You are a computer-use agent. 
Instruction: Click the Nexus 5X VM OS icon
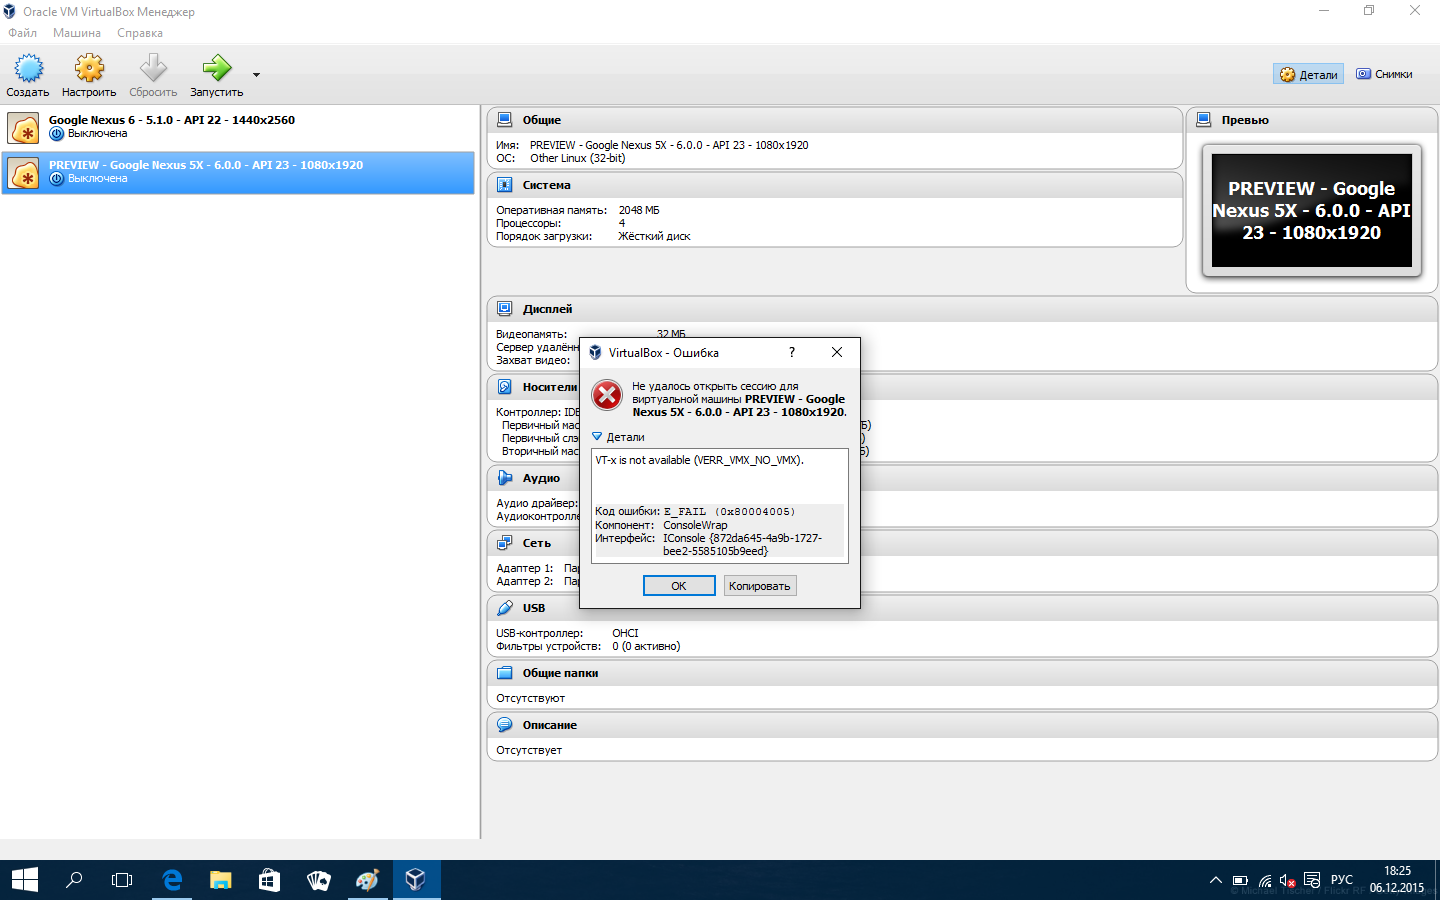click(x=24, y=173)
